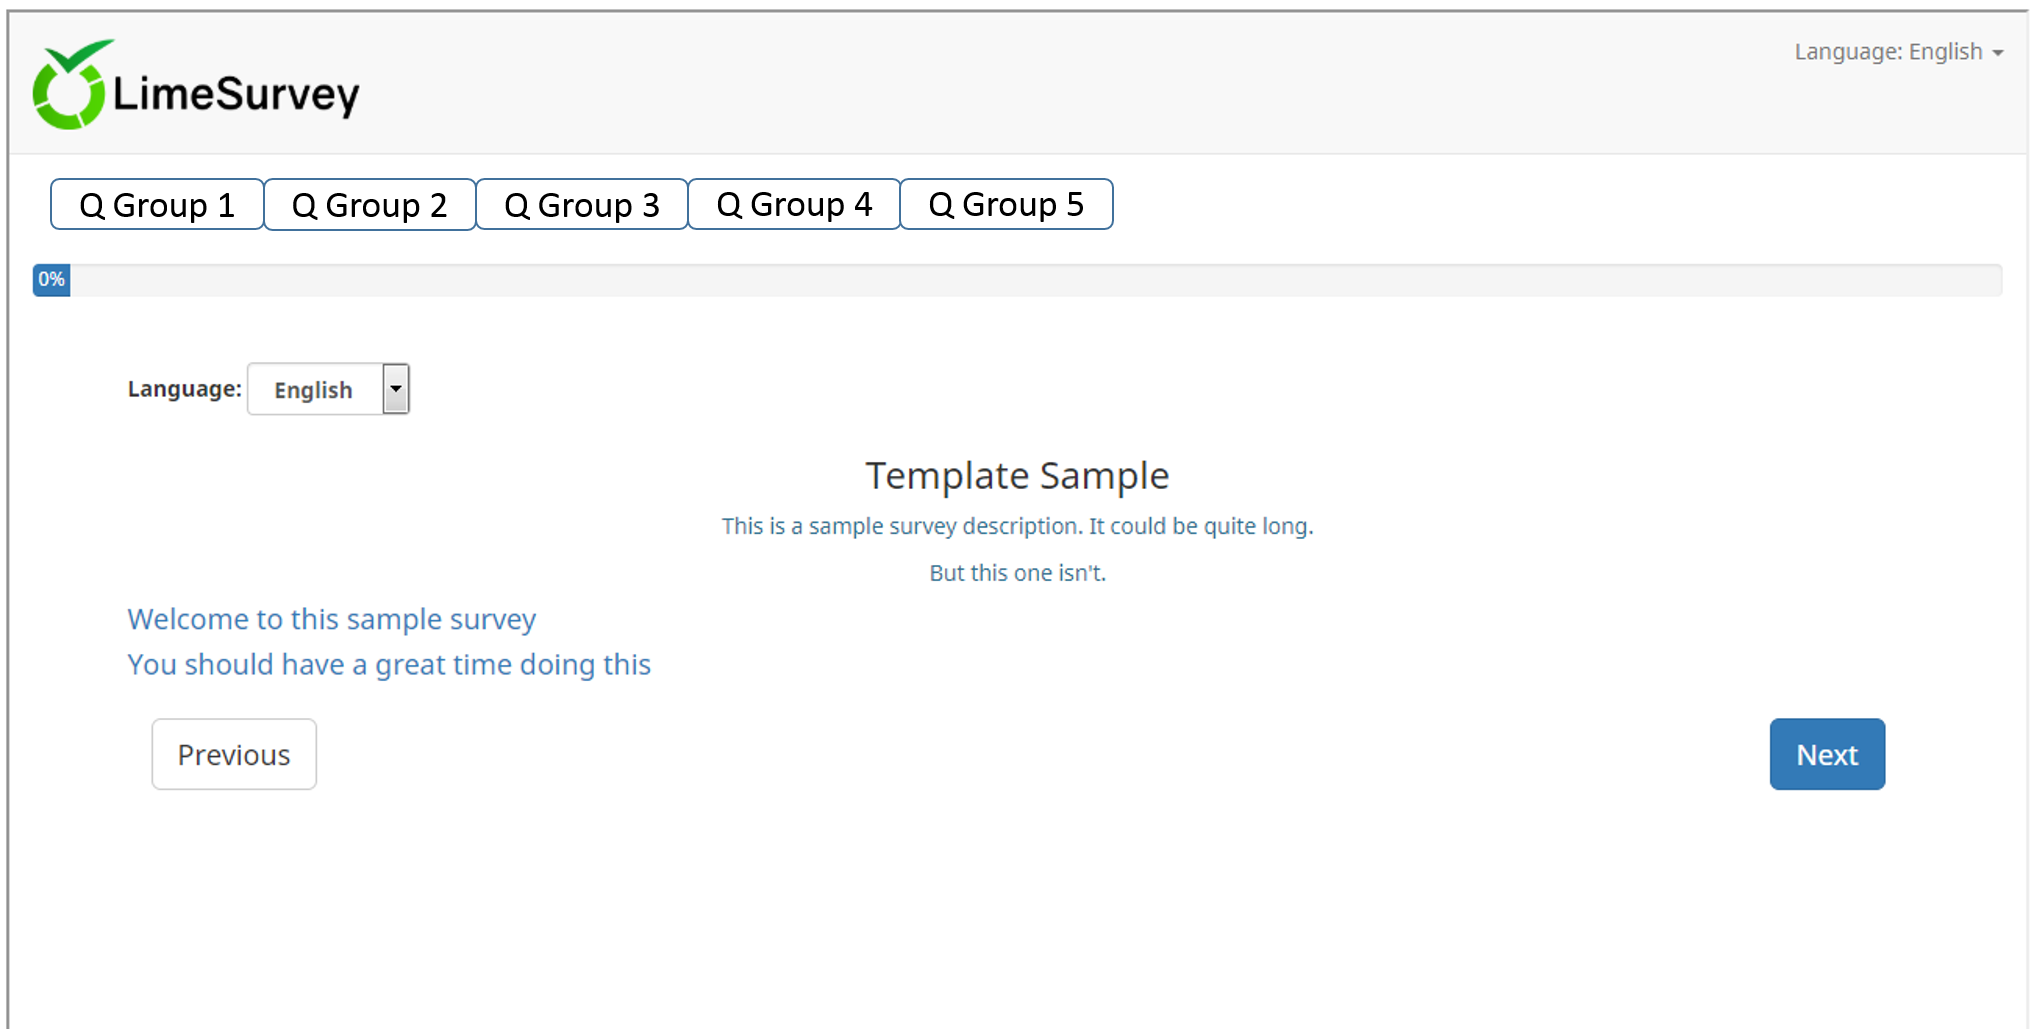
Task: Click the English language select box
Action: tap(314, 390)
